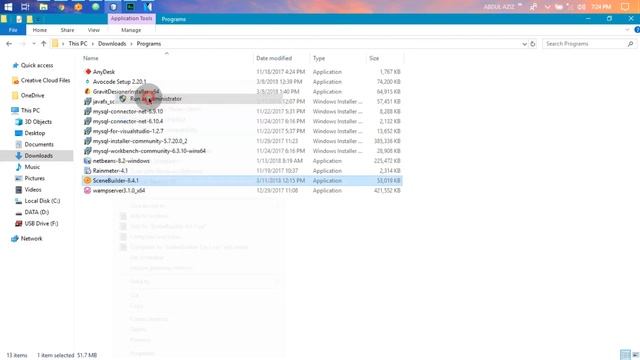Open the Windows Start menu
This screenshot has height=360, width=640.
pyautogui.click(x=8, y=7)
